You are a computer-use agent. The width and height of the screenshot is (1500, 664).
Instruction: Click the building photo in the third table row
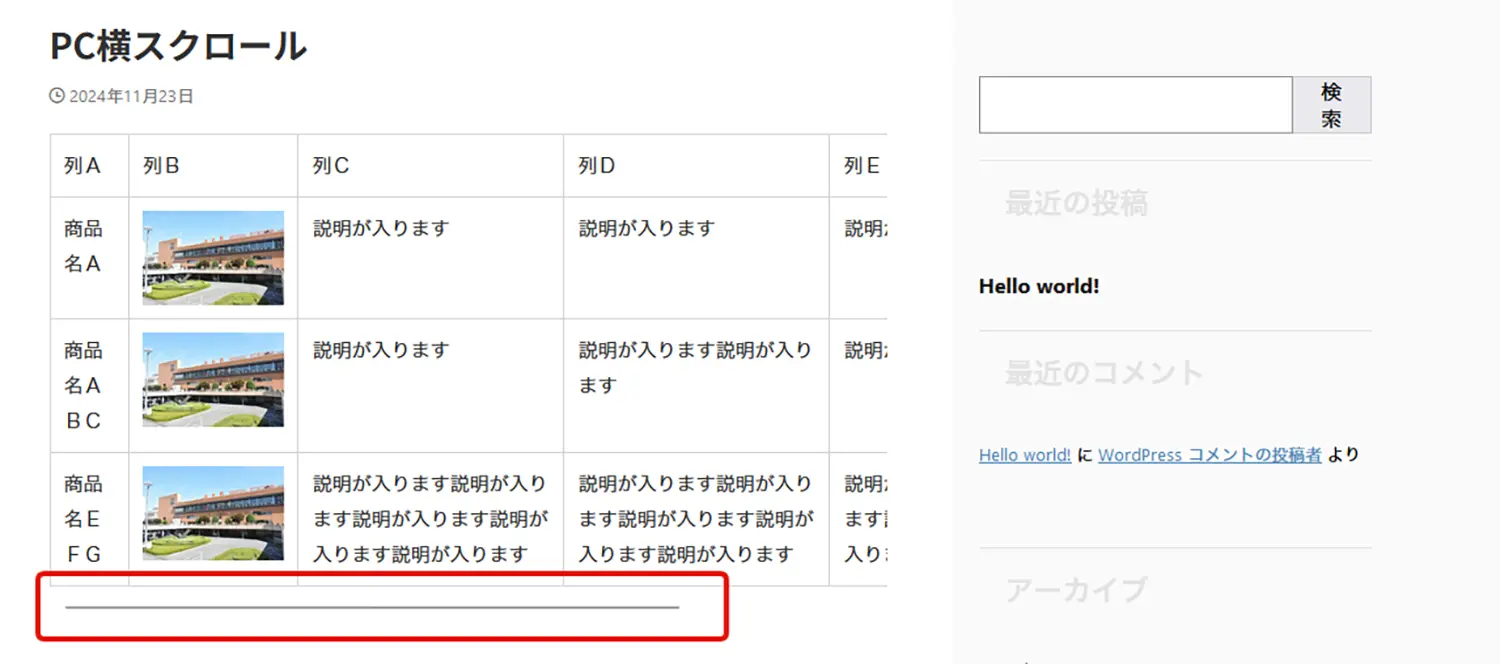[x=212, y=512]
